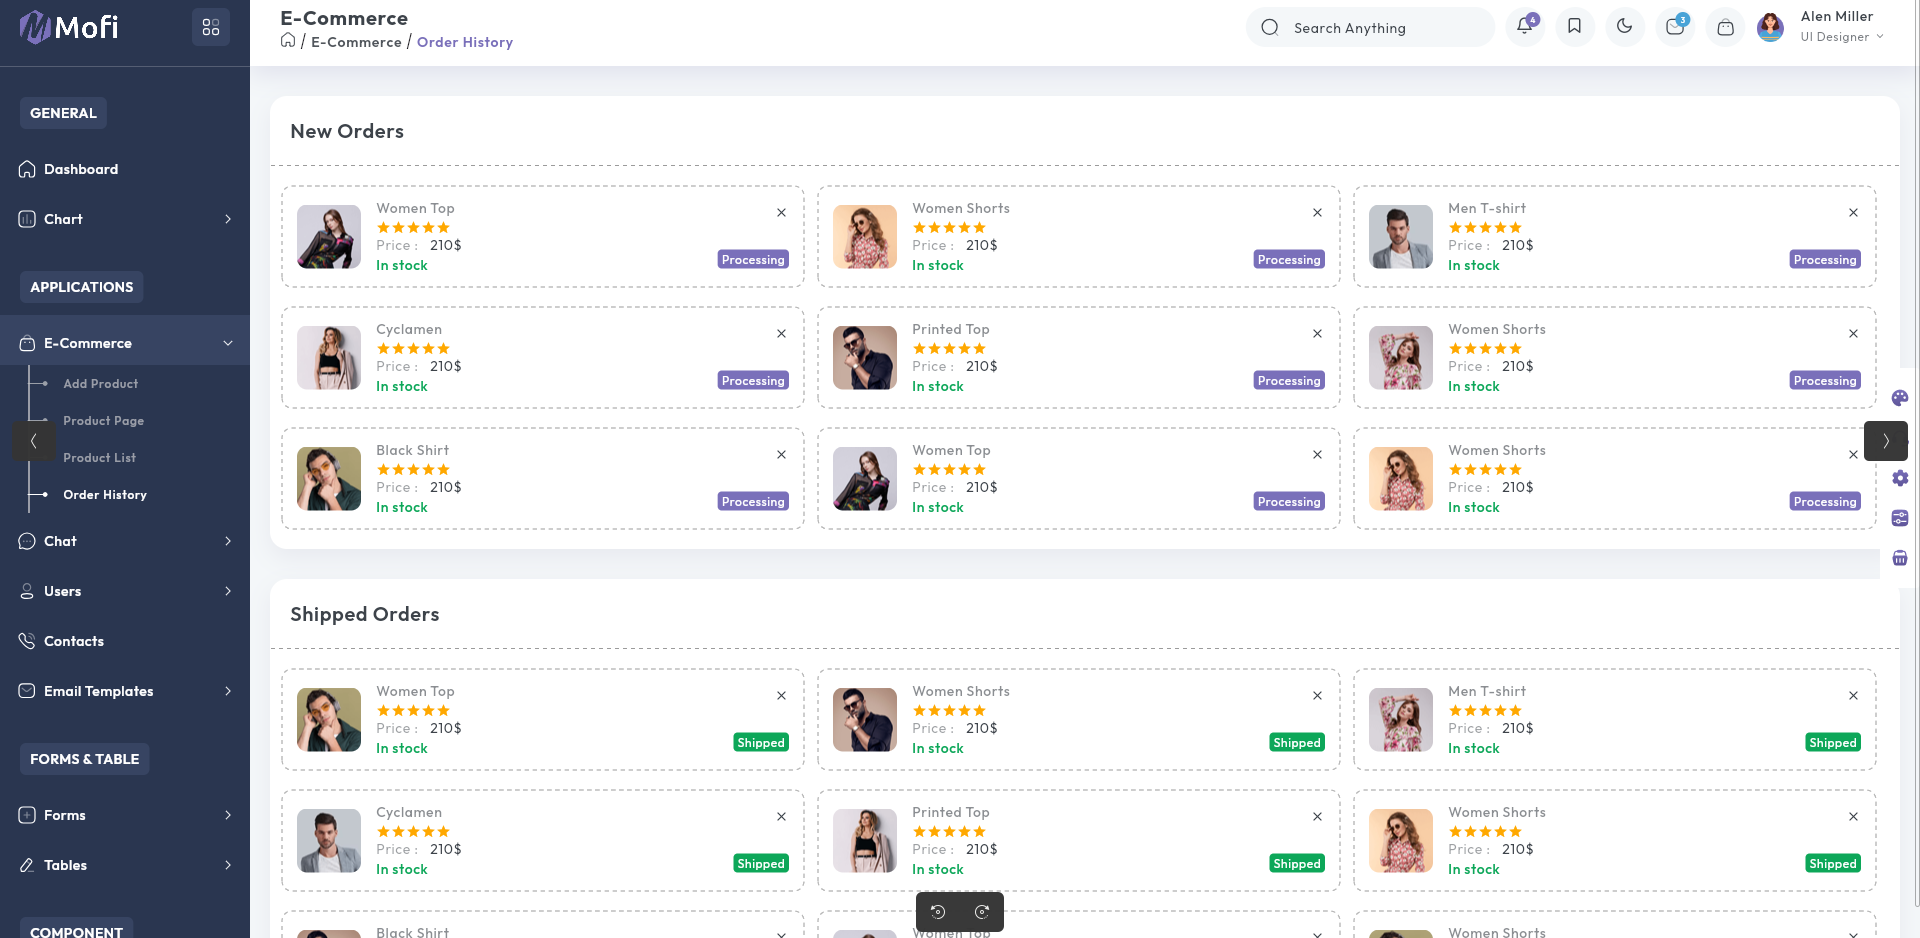
Task: Open the shopping bag cart icon
Action: 1725,28
